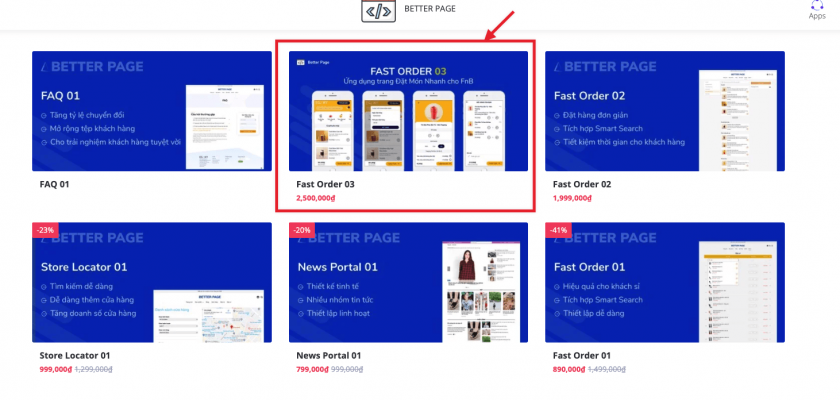Open the Fast Order 03 banner thumbnail

point(407,111)
